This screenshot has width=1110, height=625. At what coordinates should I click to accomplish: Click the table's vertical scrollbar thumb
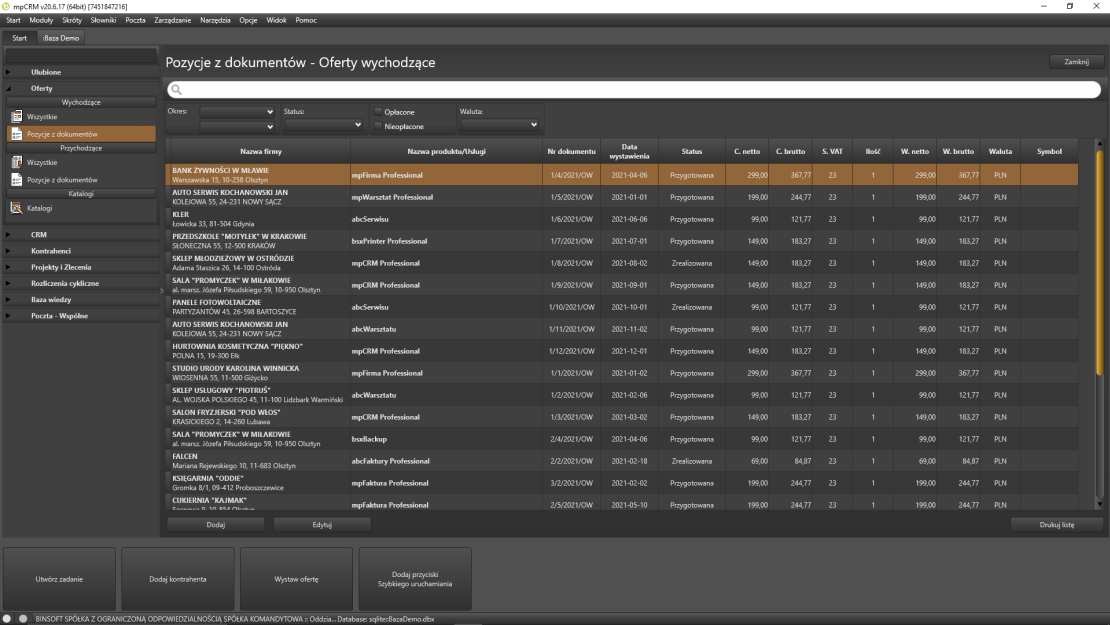[1099, 262]
